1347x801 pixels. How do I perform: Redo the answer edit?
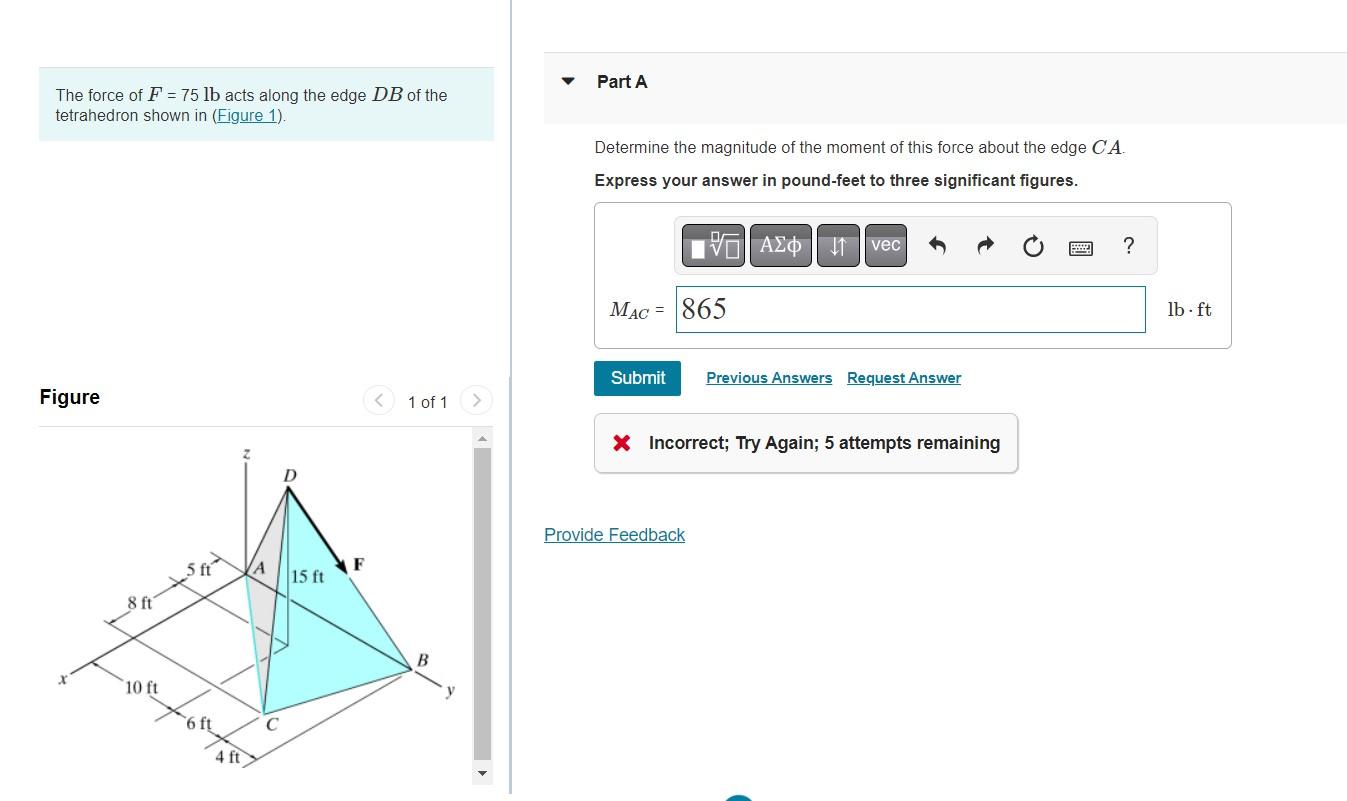tap(985, 245)
